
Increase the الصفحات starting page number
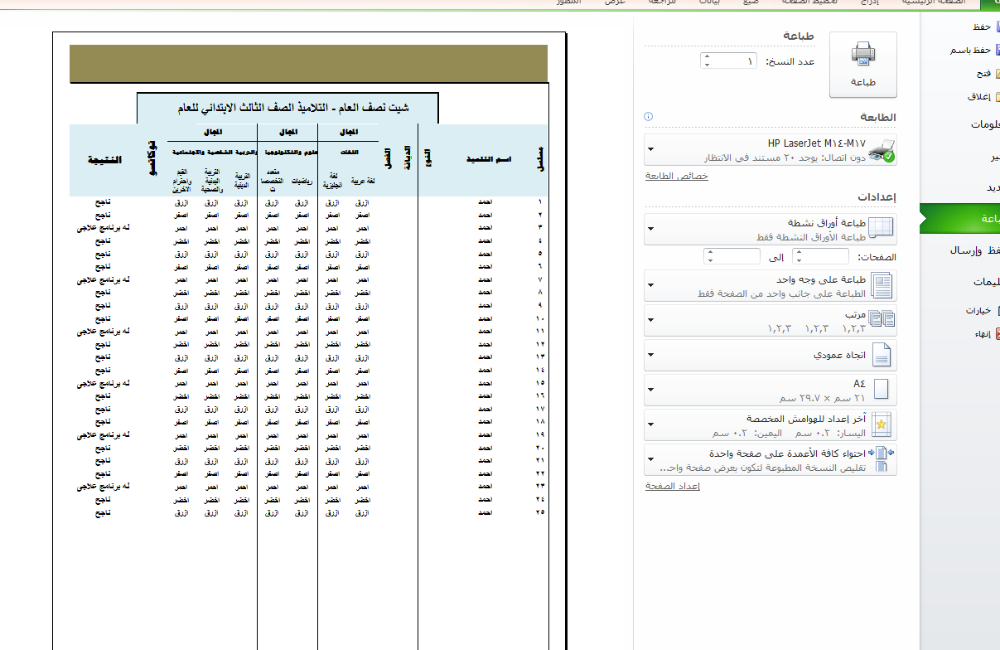coord(798,253)
